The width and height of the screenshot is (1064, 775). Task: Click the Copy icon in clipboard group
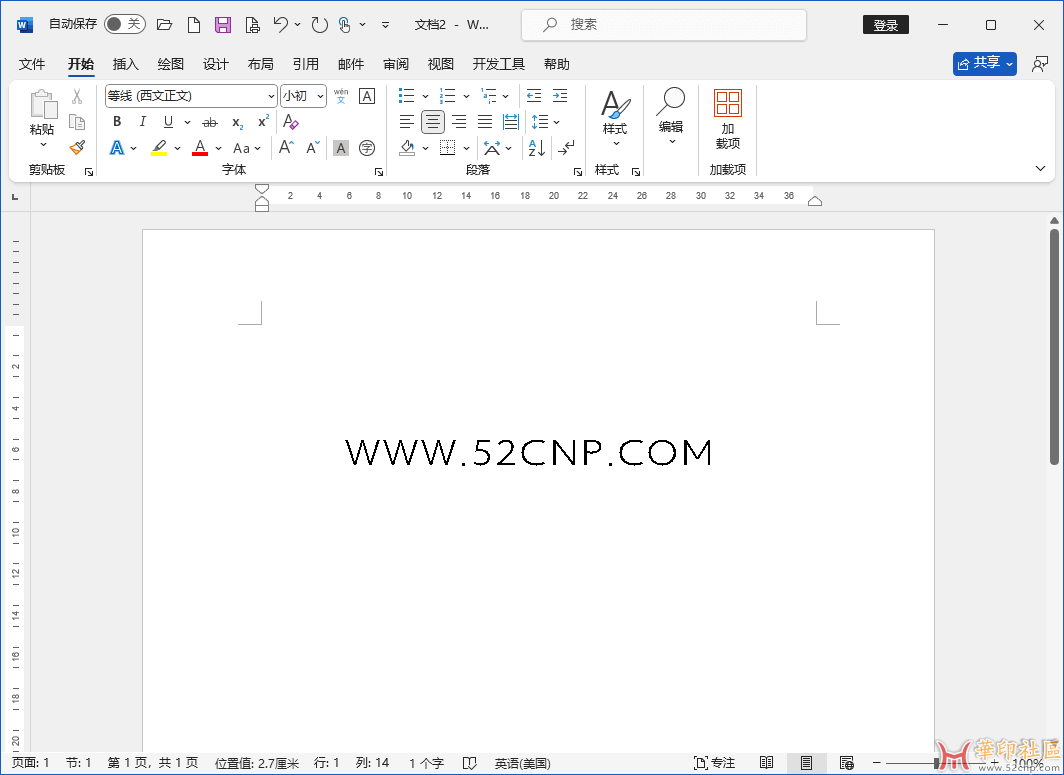(x=77, y=122)
